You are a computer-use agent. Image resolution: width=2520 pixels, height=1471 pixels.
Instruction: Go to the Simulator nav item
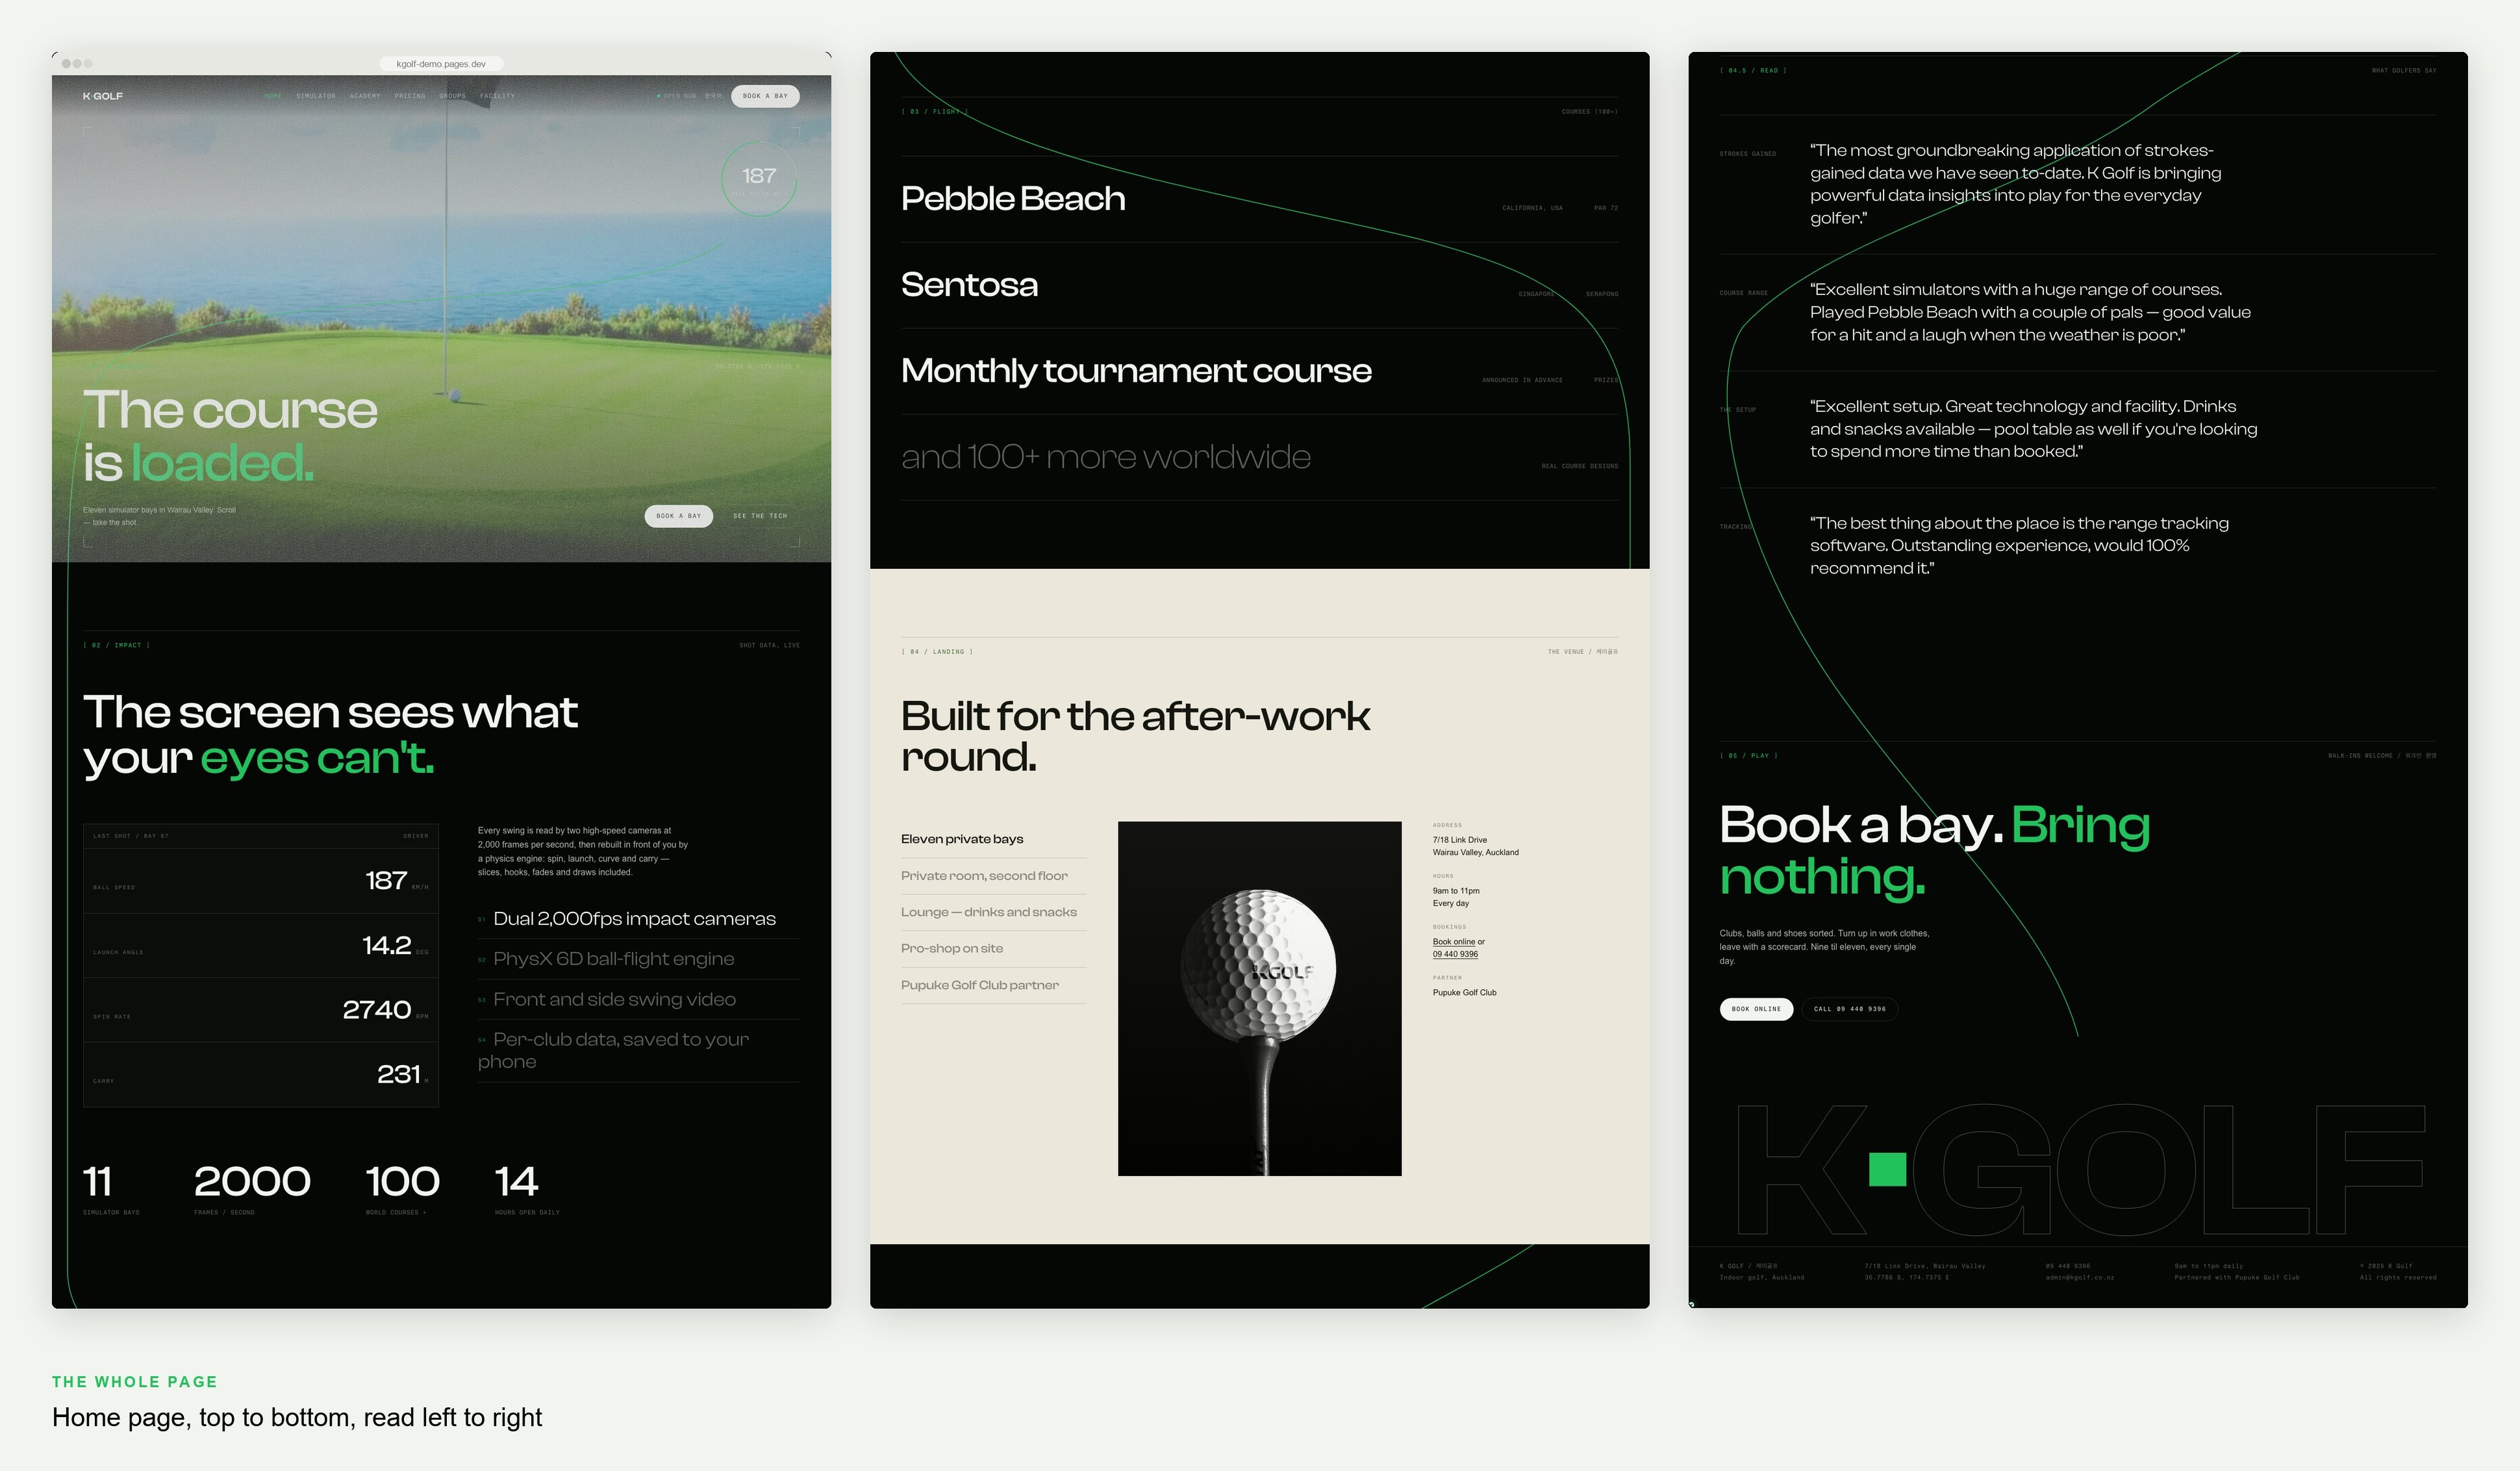point(316,96)
